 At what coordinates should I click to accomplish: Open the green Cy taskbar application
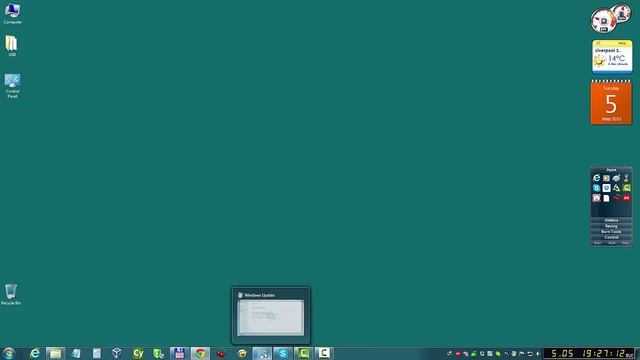coord(138,353)
